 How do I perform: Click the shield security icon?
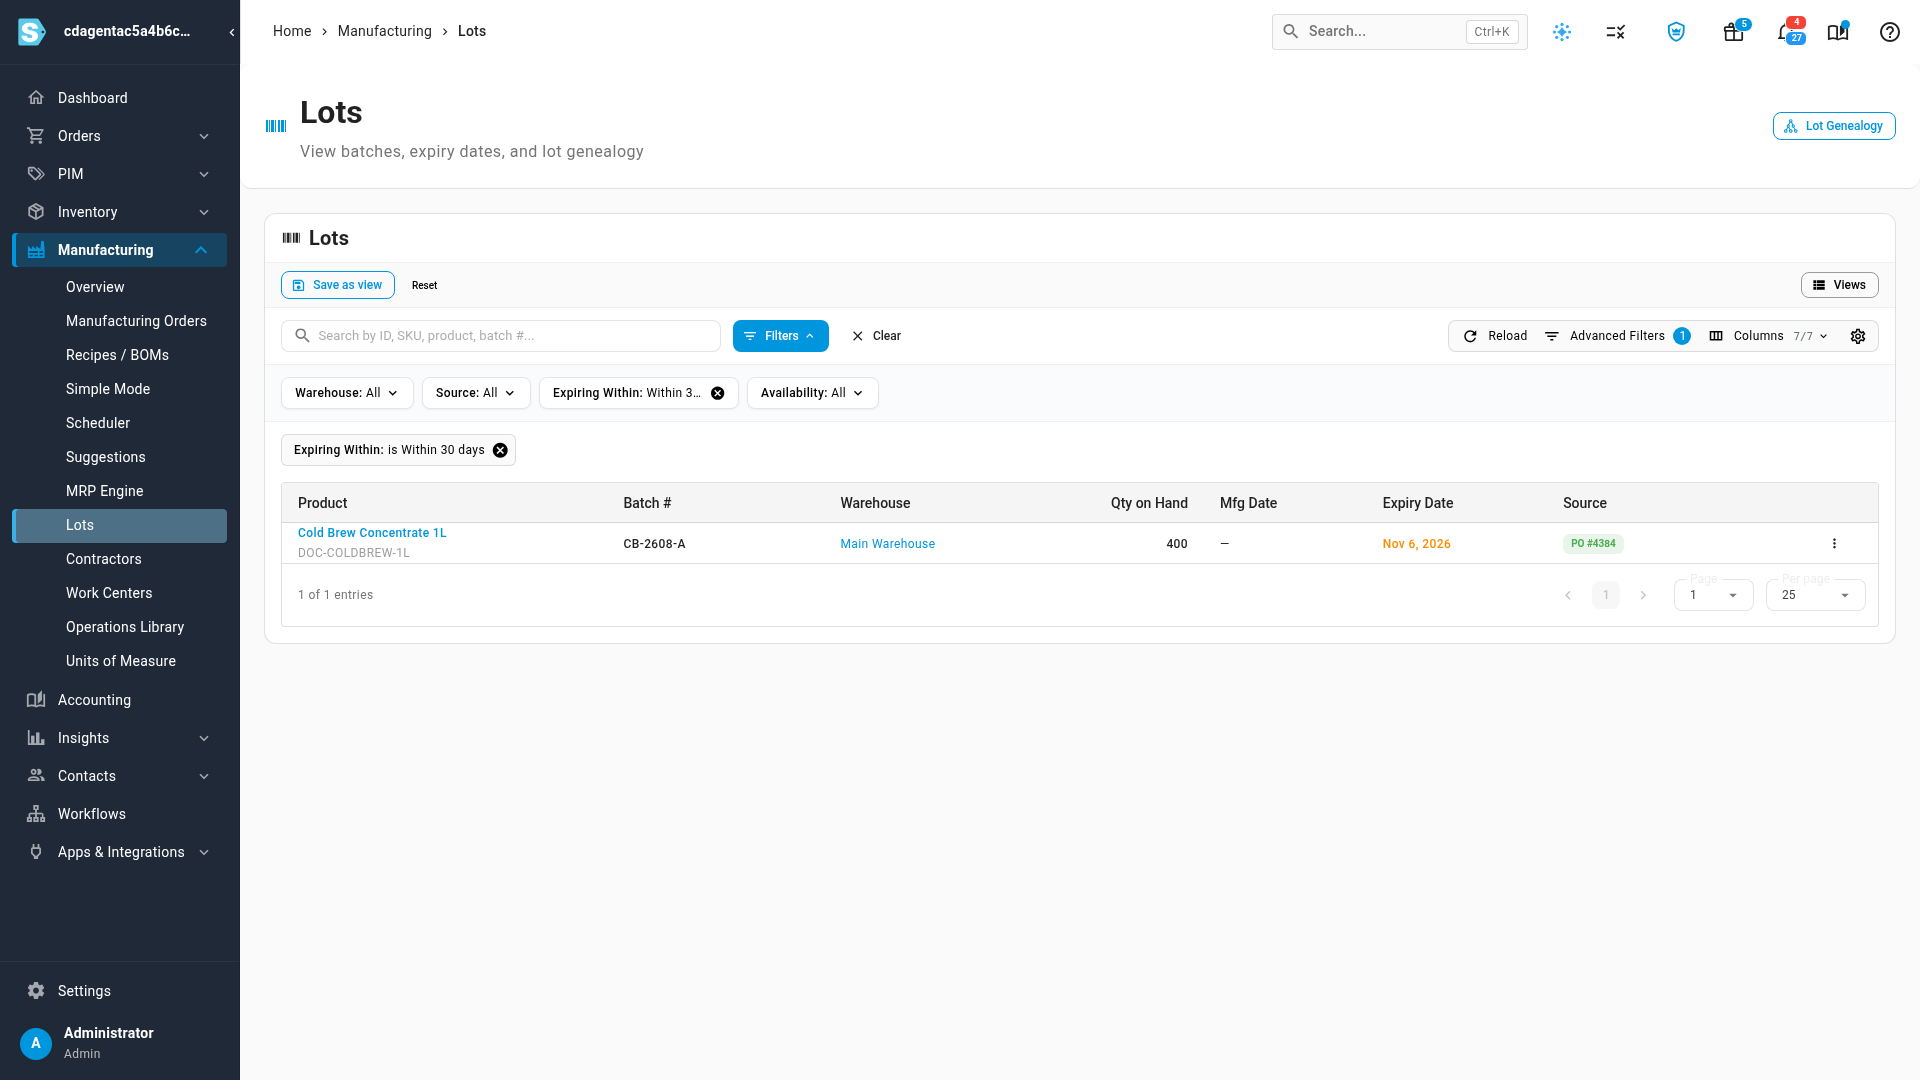point(1677,32)
